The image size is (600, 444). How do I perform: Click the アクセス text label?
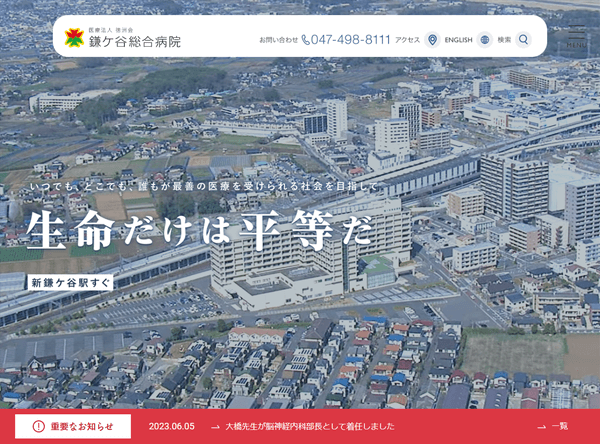tap(408, 40)
